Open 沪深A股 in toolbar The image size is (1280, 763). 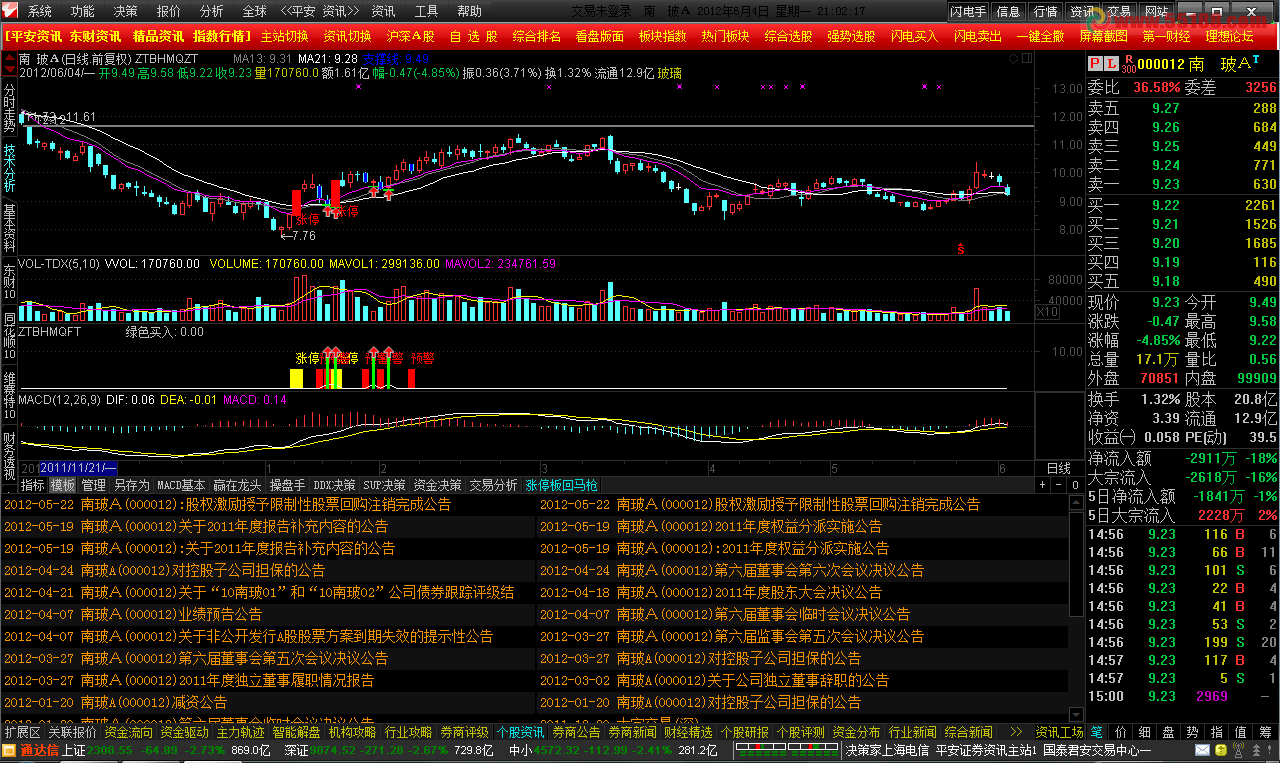410,36
